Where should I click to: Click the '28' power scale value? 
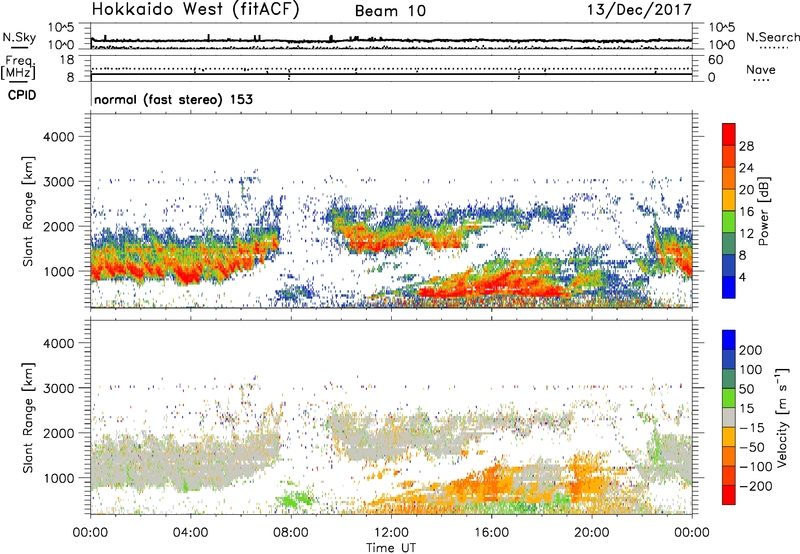(746, 146)
